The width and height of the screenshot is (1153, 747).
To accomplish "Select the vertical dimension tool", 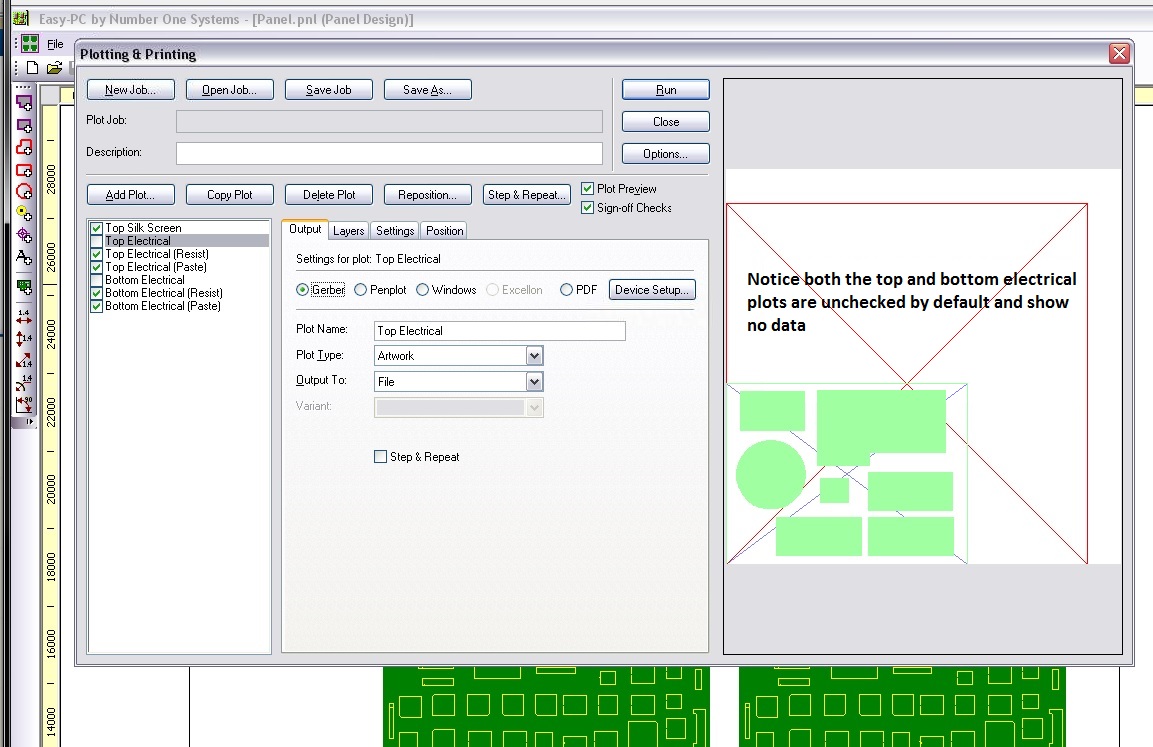I will point(24,339).
